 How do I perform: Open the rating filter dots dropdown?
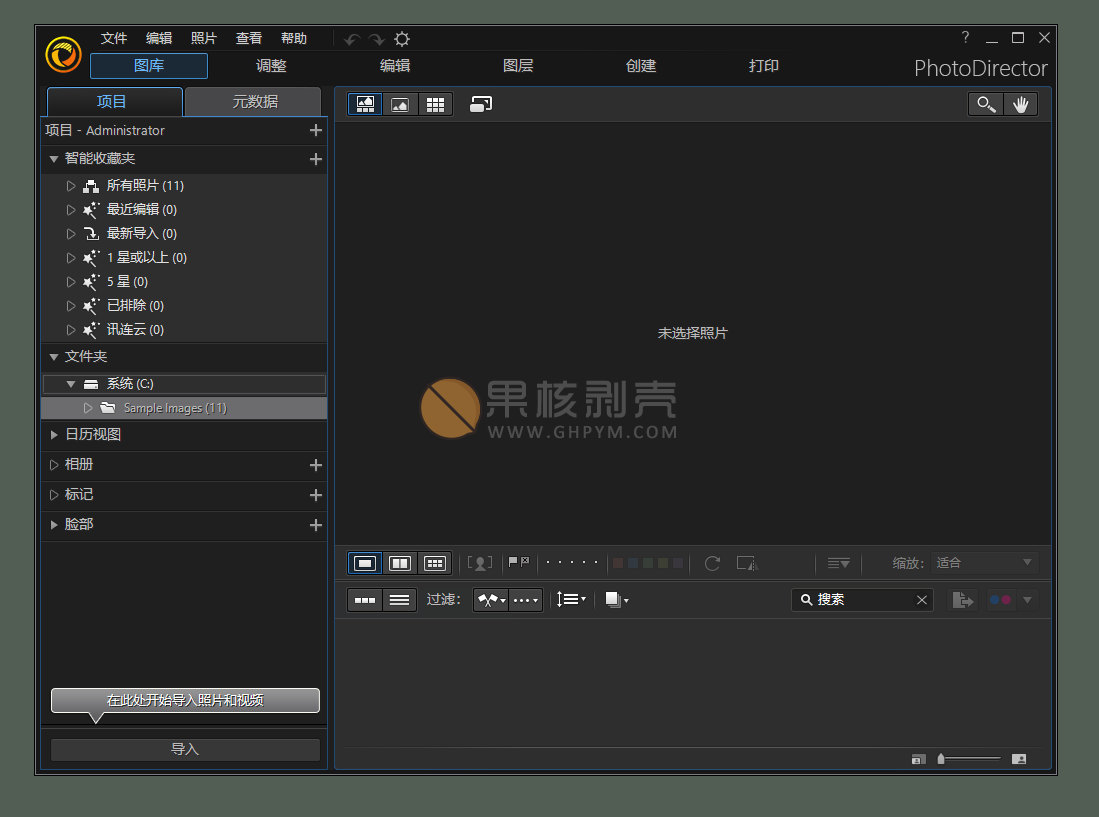(x=526, y=600)
